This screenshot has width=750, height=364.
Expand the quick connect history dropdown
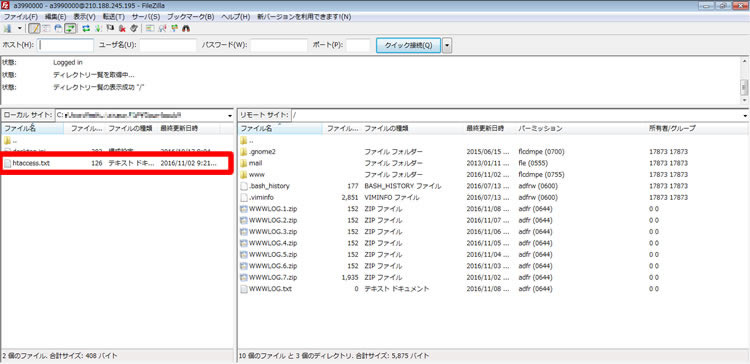tap(447, 45)
